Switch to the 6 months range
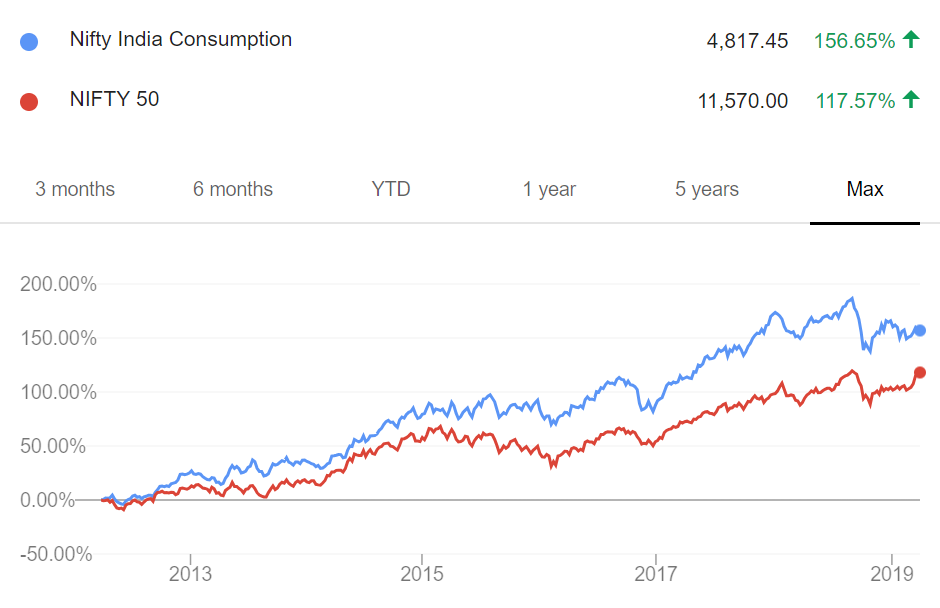This screenshot has width=940, height=608. 233,189
